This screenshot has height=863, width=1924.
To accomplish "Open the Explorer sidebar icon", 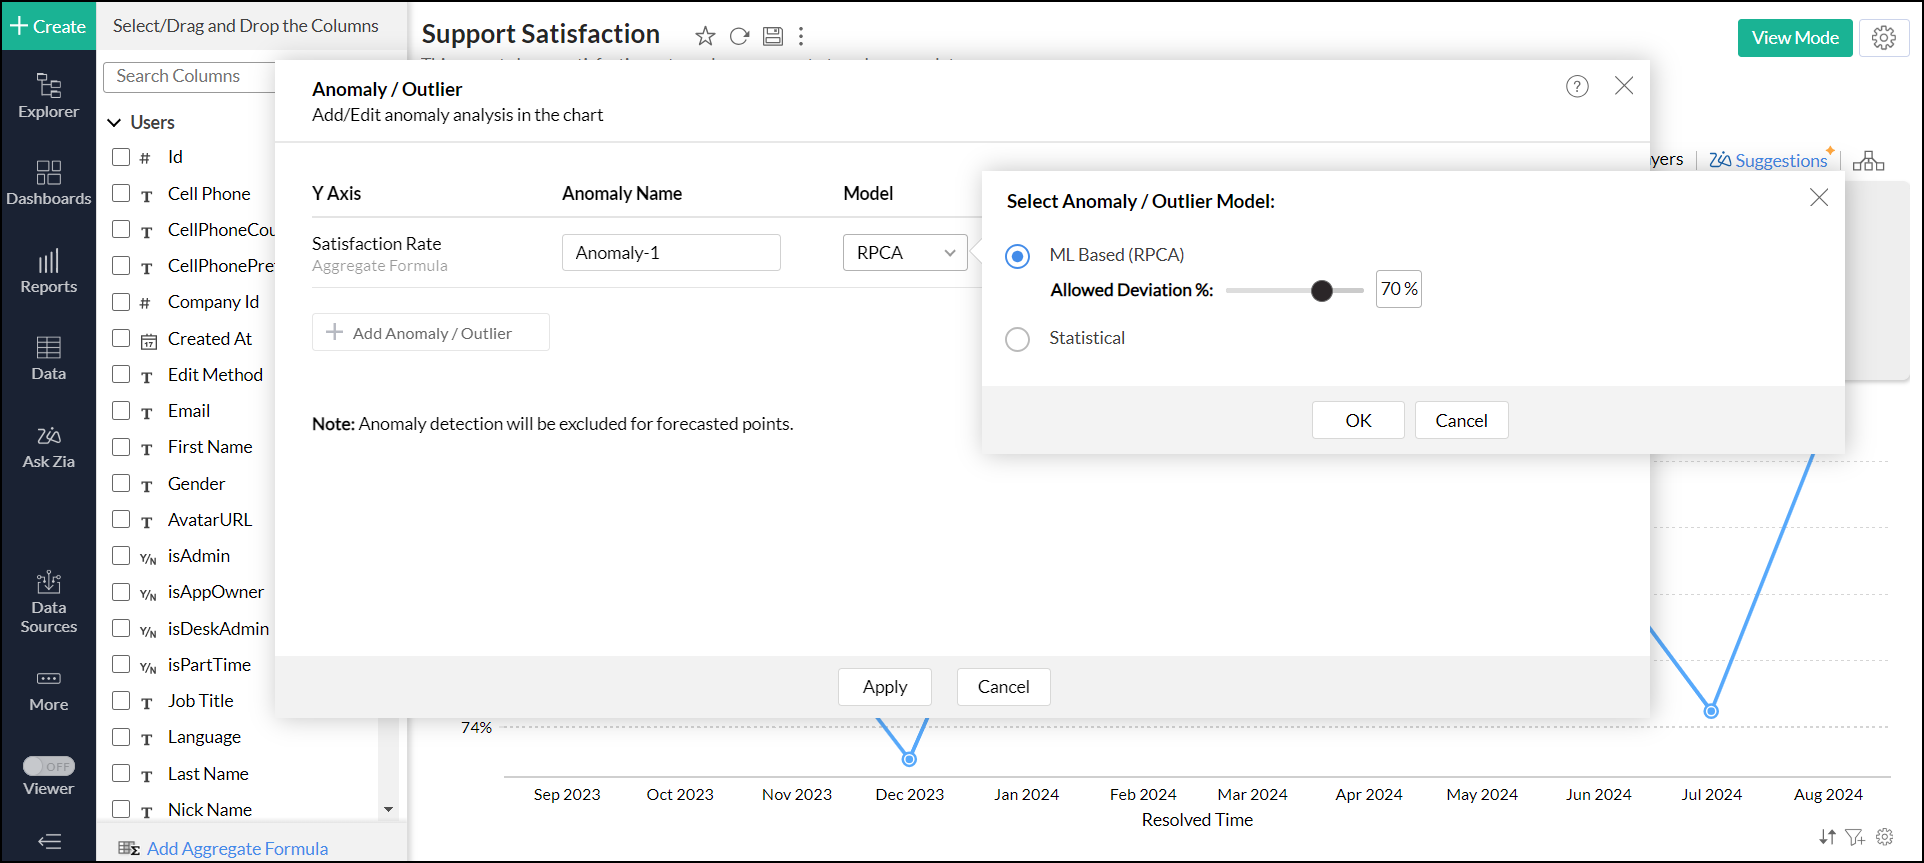I will click(x=48, y=96).
